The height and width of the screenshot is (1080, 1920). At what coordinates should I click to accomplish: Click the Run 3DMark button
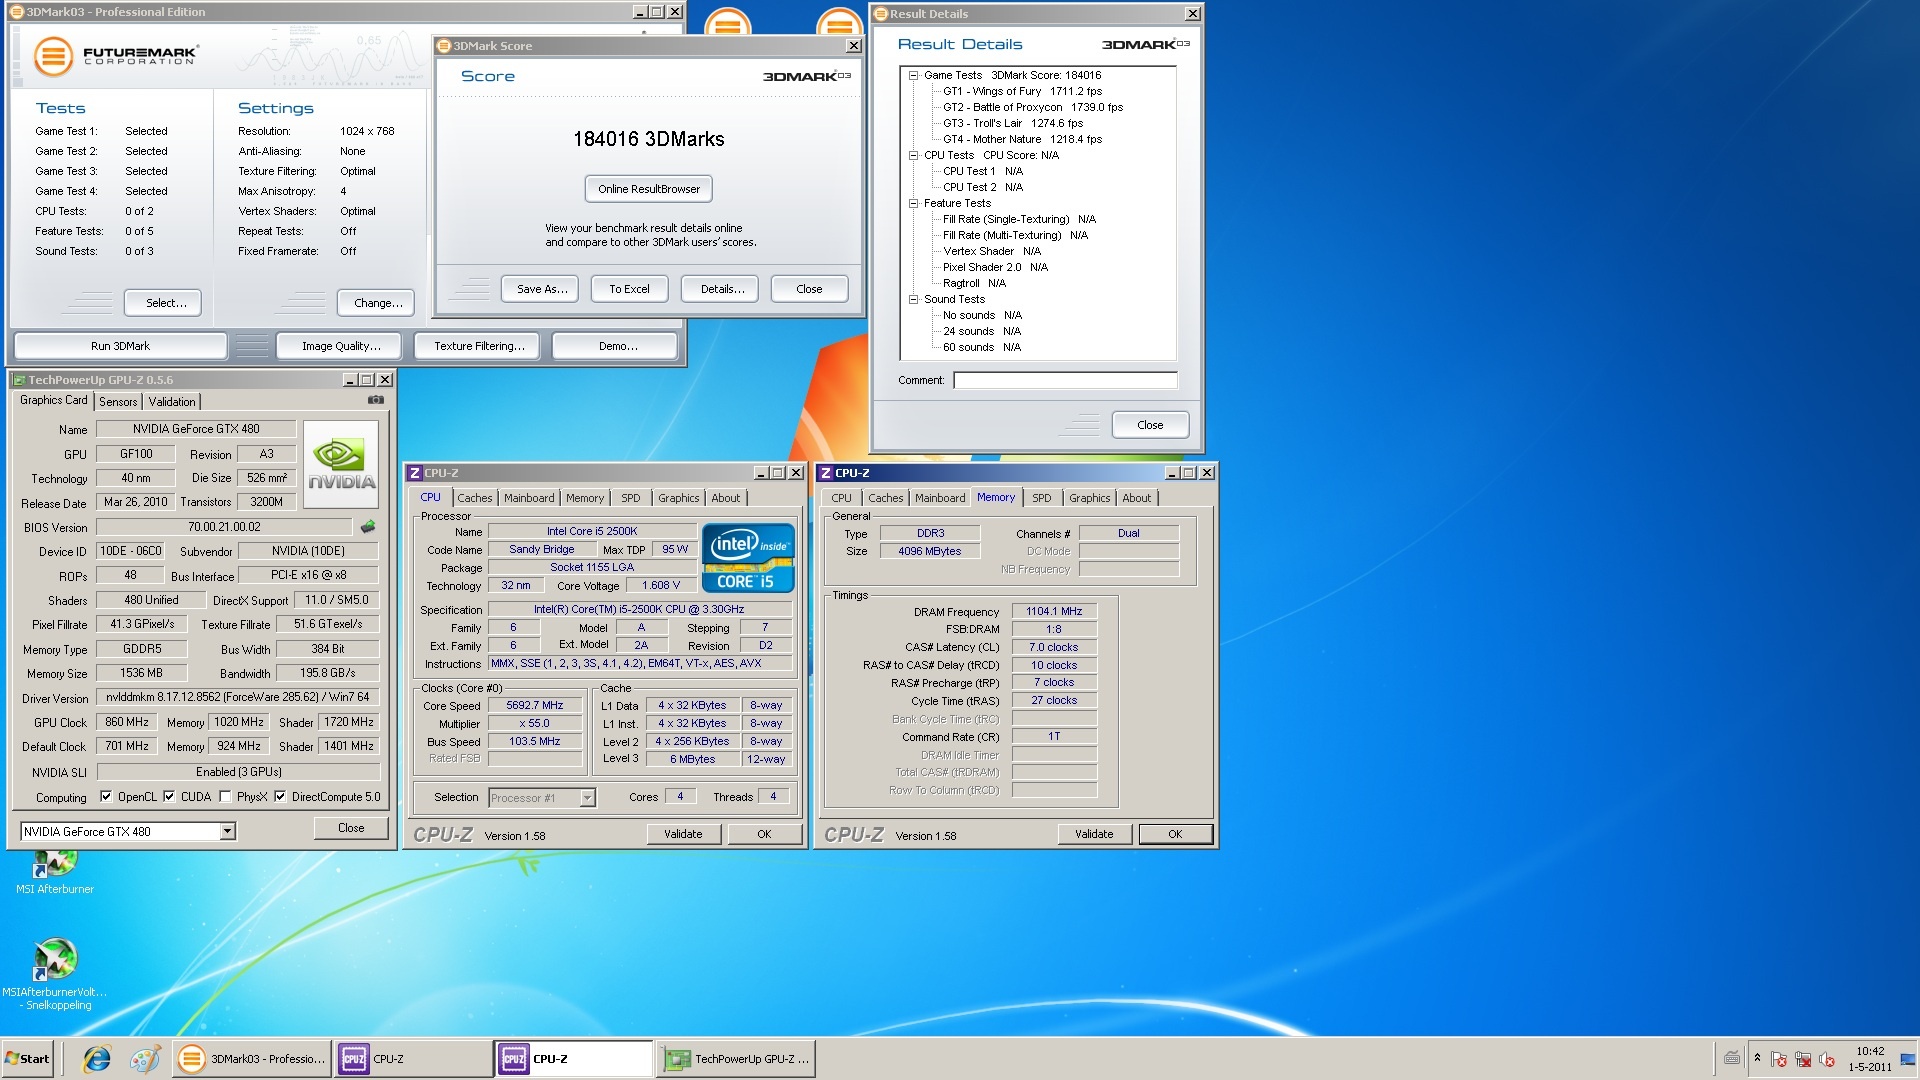tap(120, 346)
